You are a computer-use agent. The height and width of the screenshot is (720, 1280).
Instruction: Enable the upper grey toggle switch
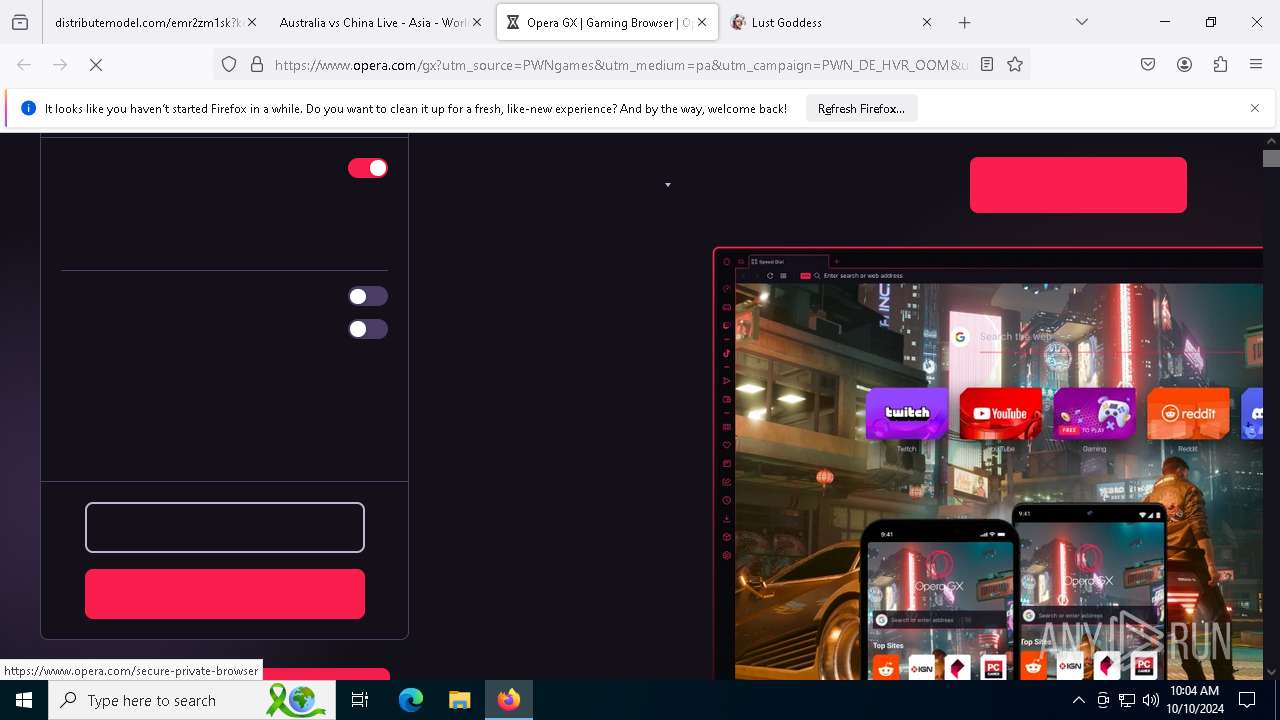click(x=367, y=296)
